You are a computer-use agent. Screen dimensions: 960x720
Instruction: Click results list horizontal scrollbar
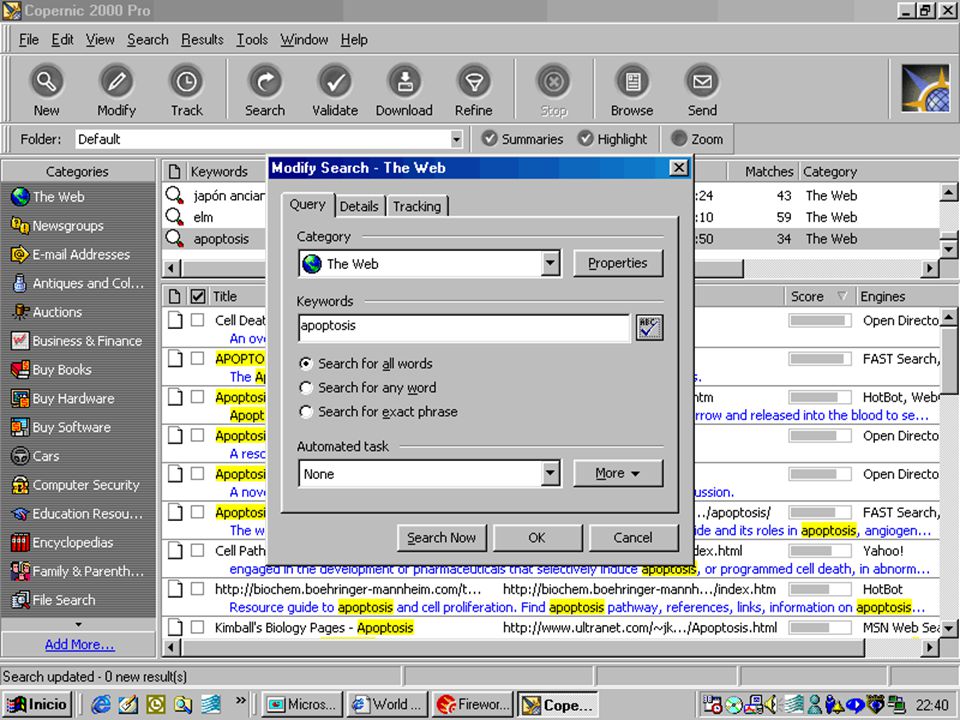pos(523,647)
